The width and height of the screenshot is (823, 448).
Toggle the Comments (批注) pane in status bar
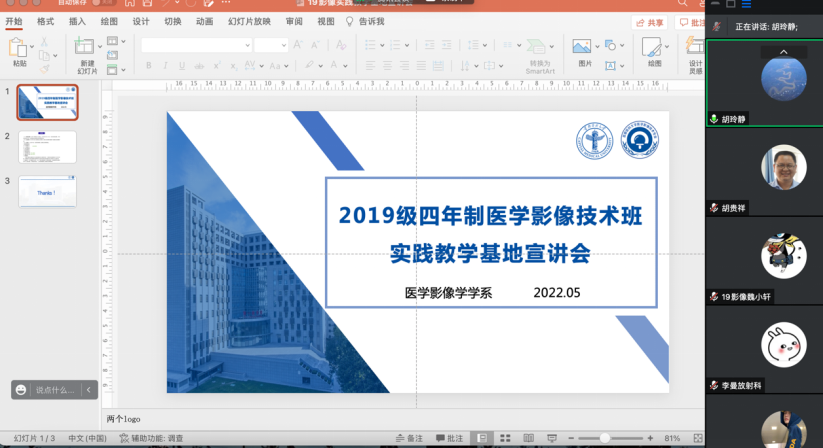(x=450, y=438)
